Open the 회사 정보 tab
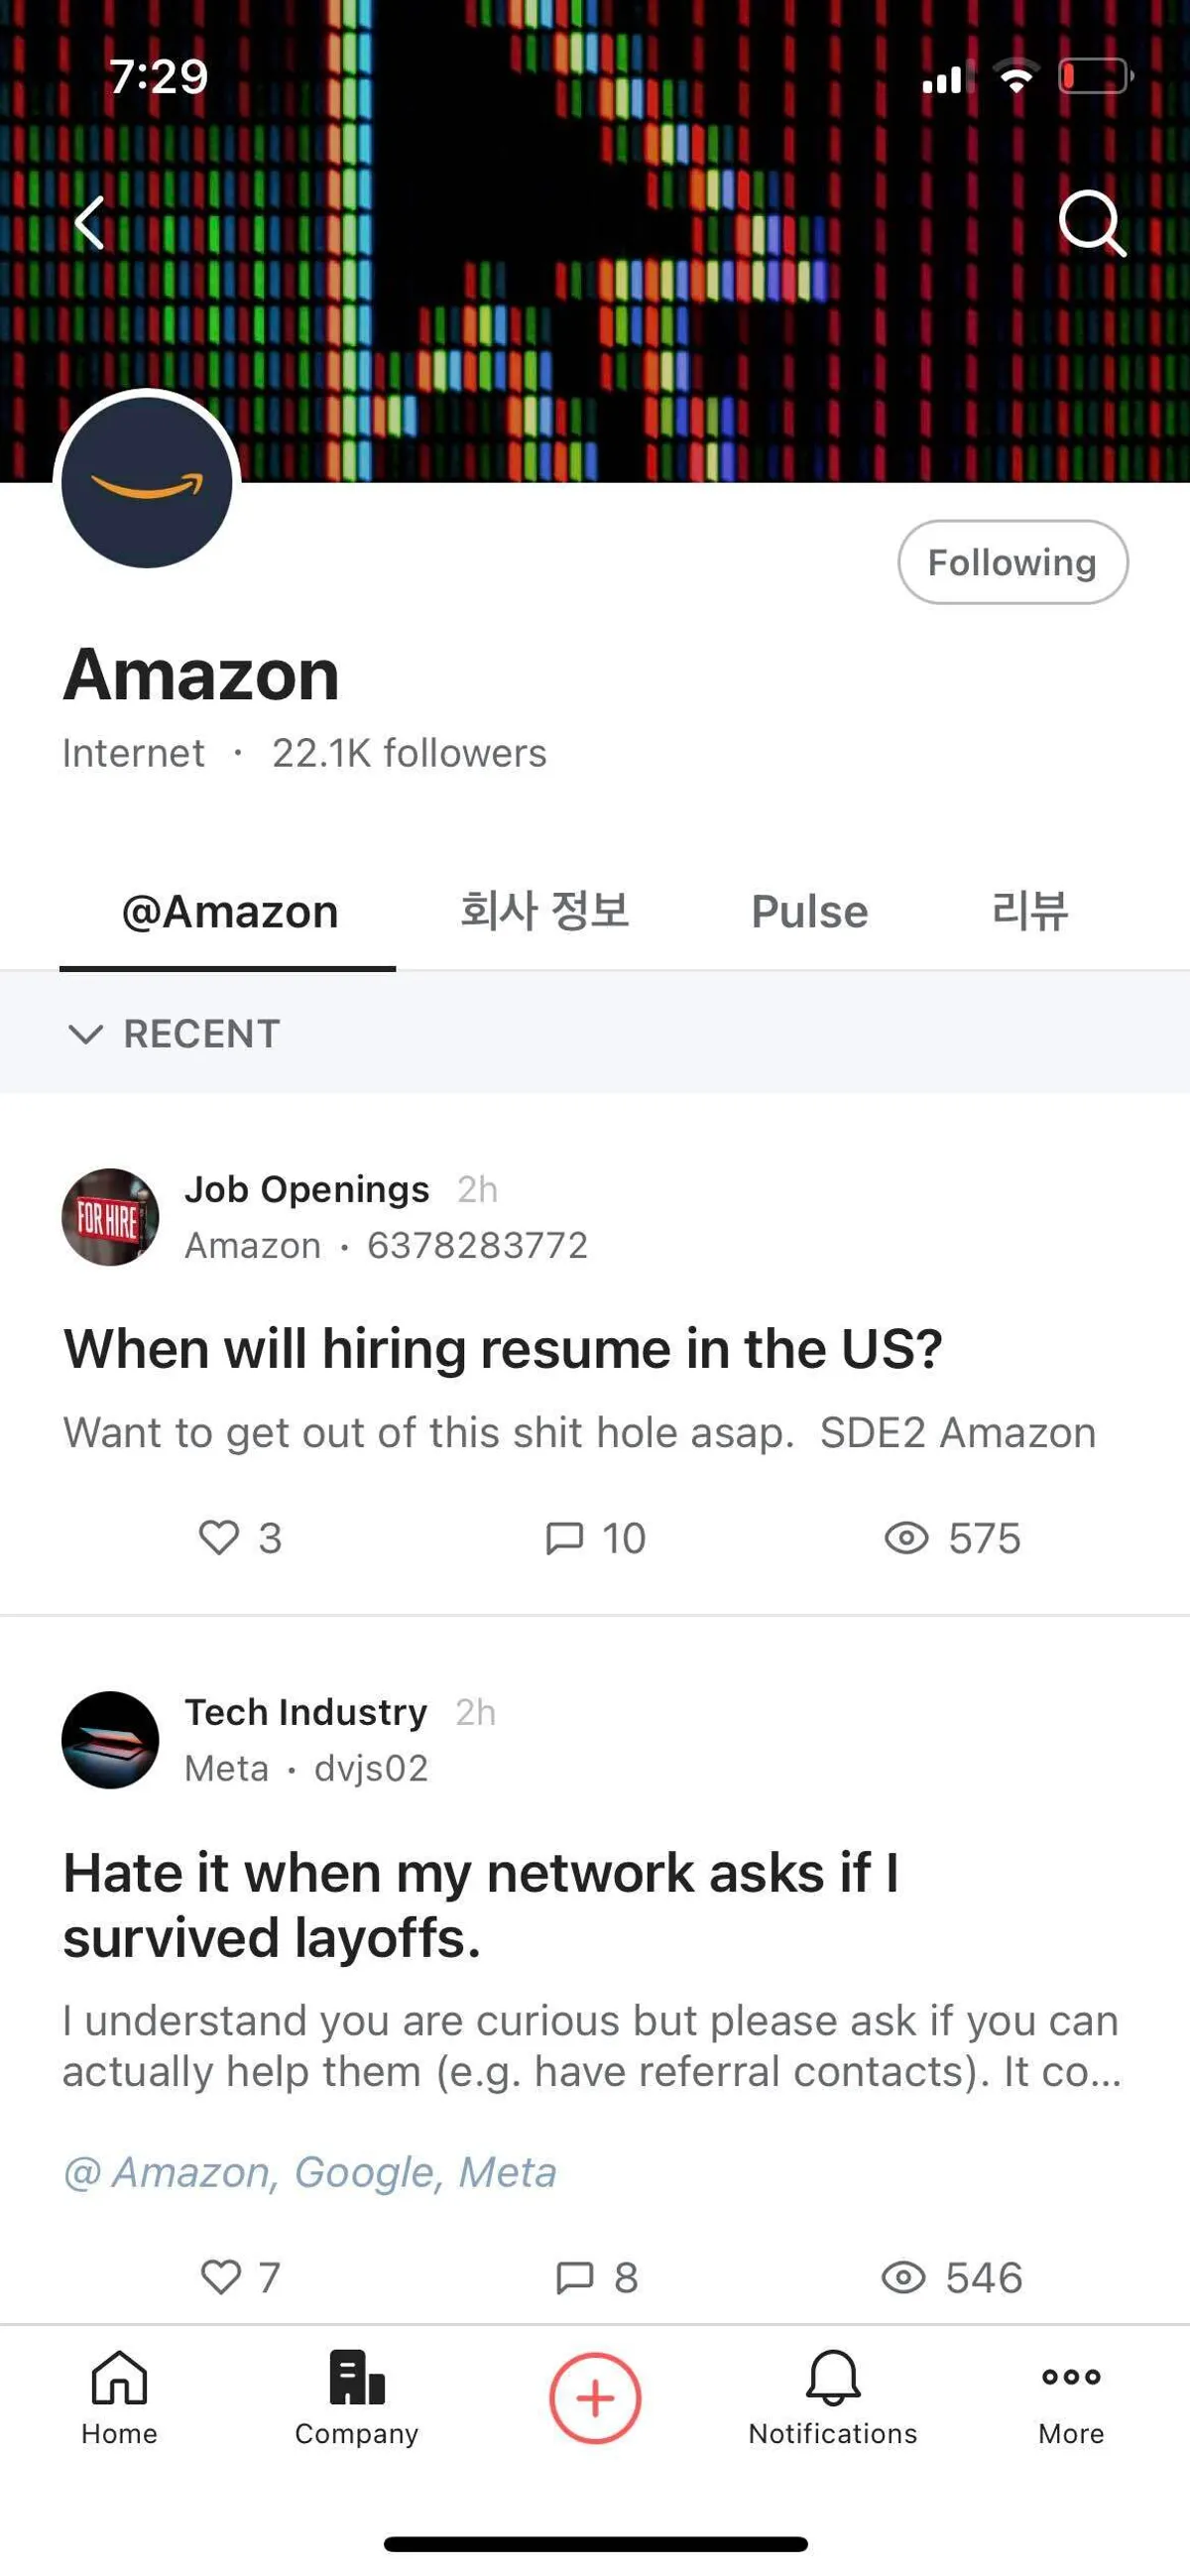This screenshot has height=2576, width=1190. [544, 912]
